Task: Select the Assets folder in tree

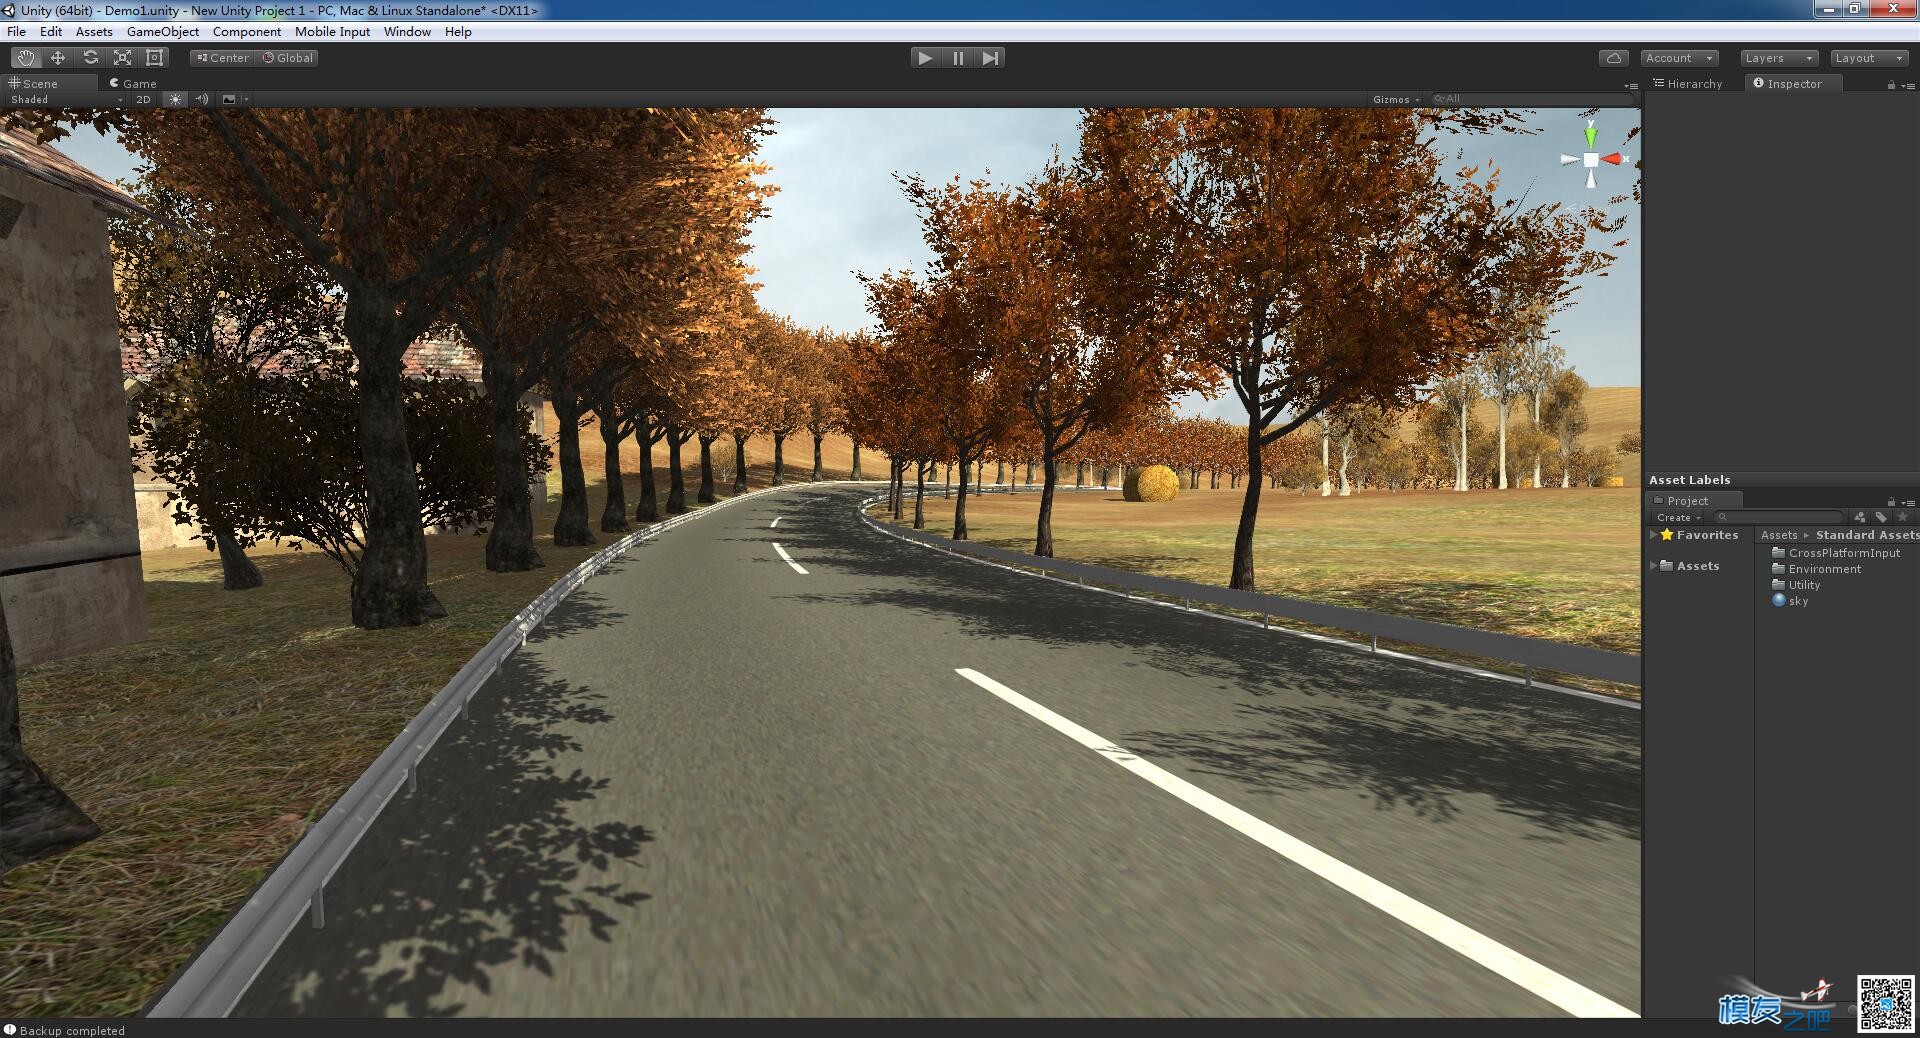Action: (x=1690, y=566)
